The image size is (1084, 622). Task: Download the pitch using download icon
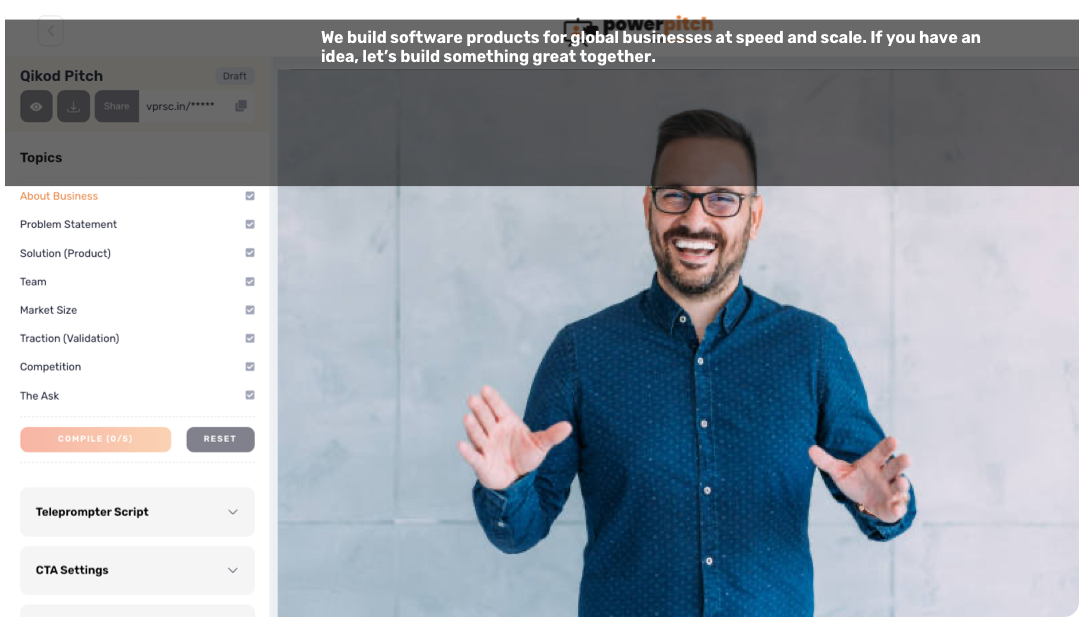[x=73, y=106]
